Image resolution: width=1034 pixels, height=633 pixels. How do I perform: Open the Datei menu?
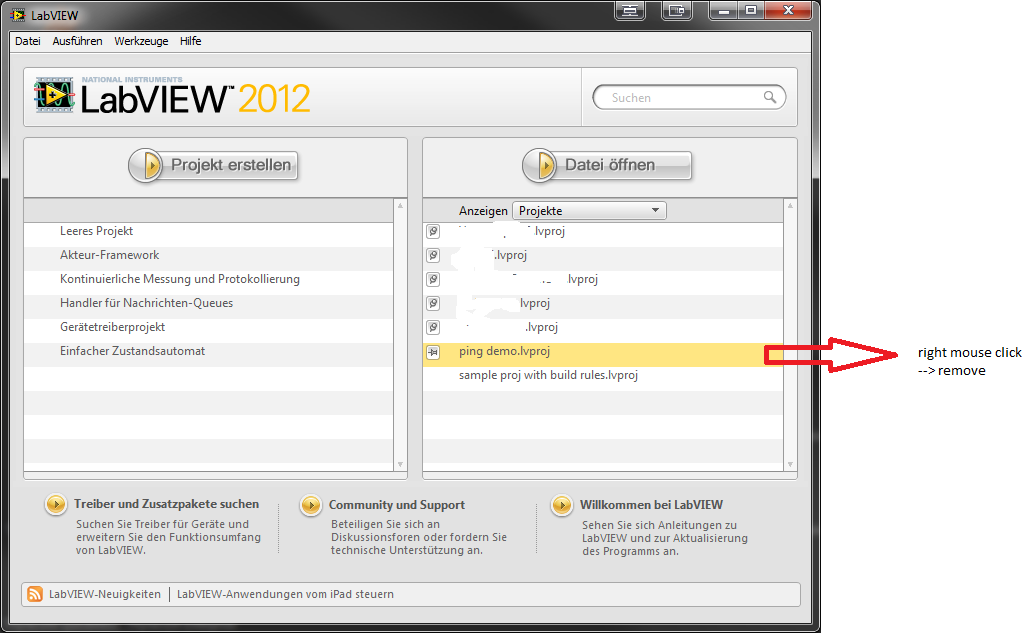click(x=28, y=41)
